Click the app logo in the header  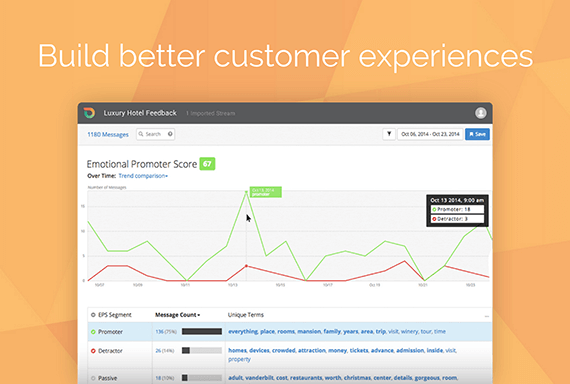tap(89, 113)
